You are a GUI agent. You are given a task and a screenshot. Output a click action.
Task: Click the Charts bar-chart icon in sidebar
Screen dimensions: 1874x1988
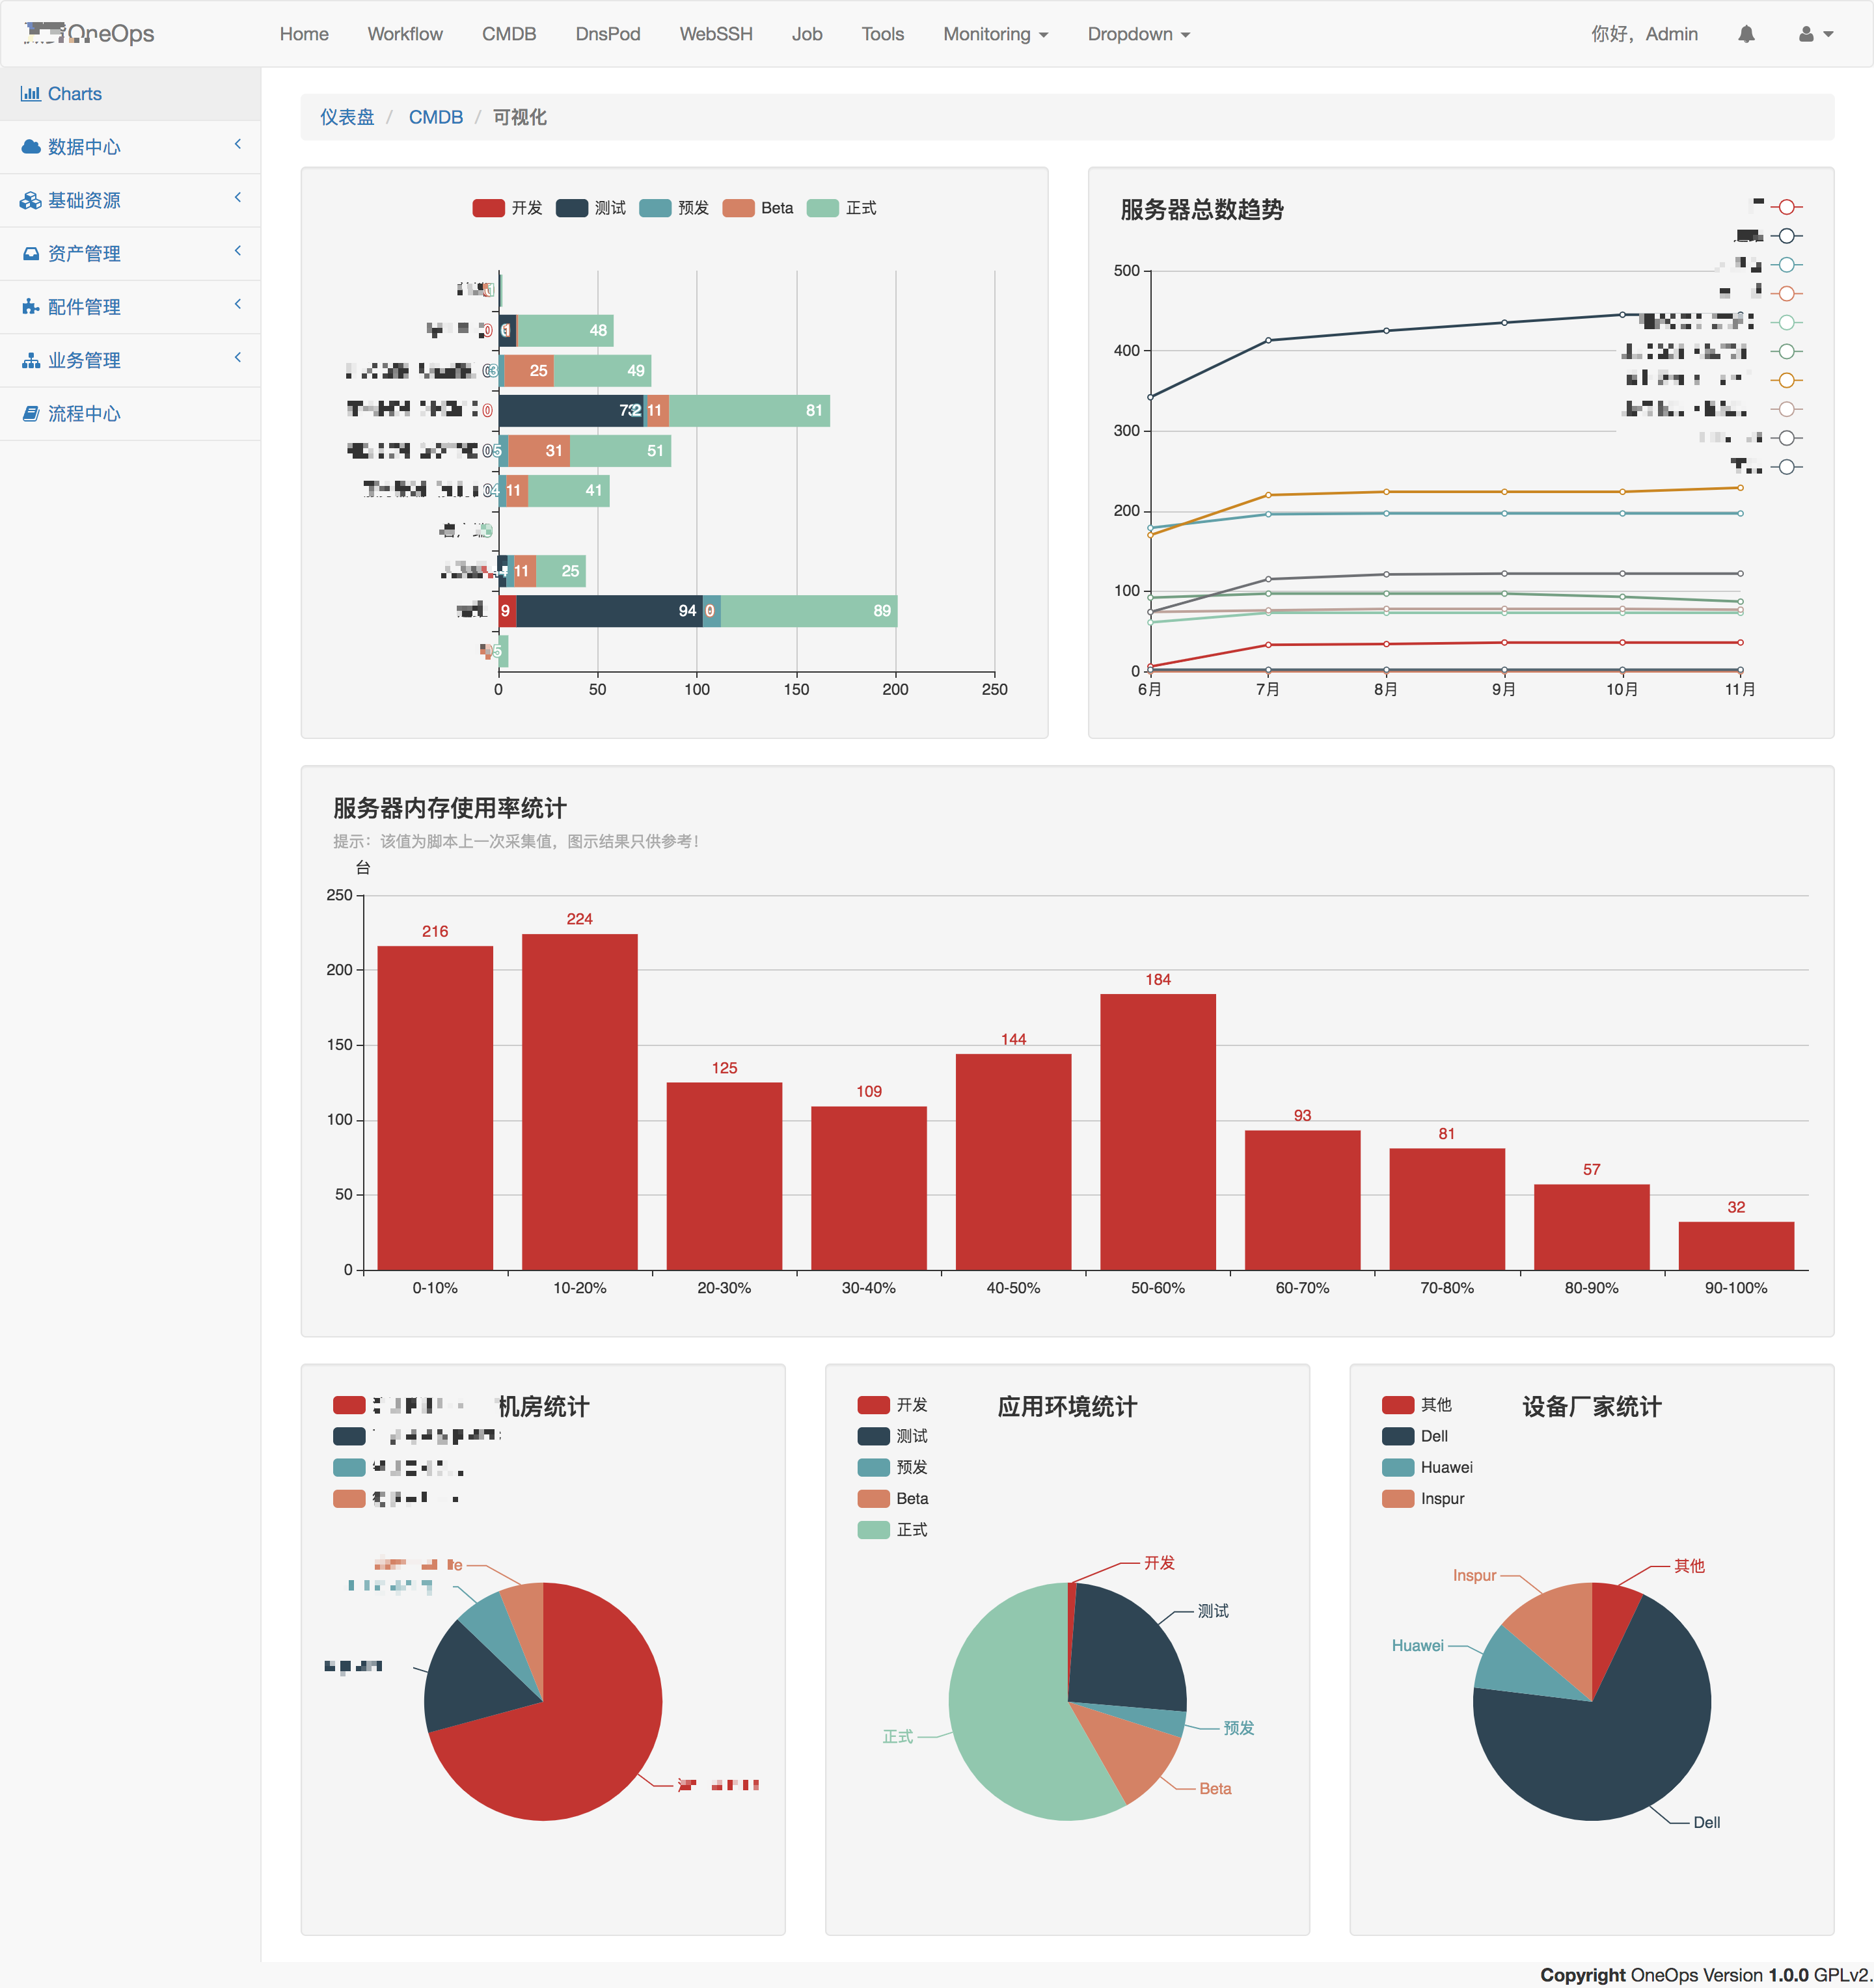pyautogui.click(x=30, y=93)
